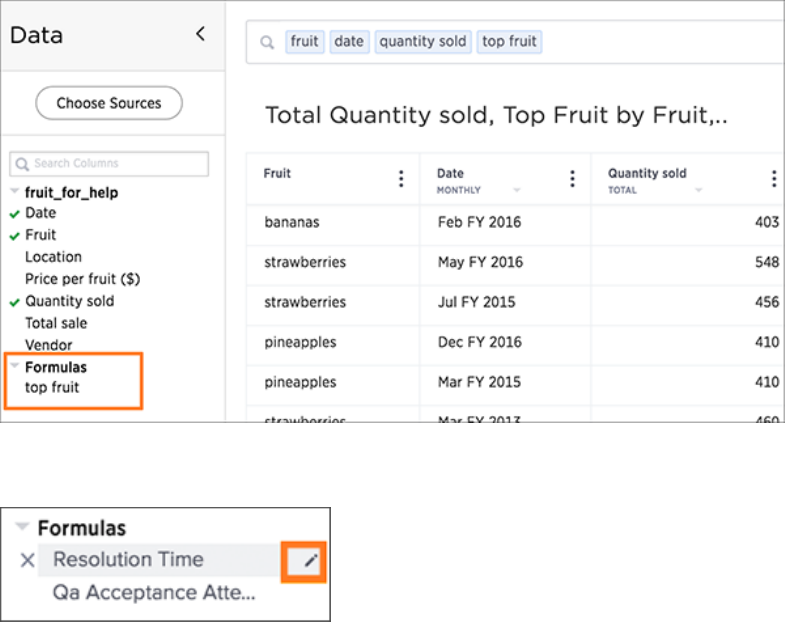Remove Resolution Time formula with the X icon

(28, 560)
